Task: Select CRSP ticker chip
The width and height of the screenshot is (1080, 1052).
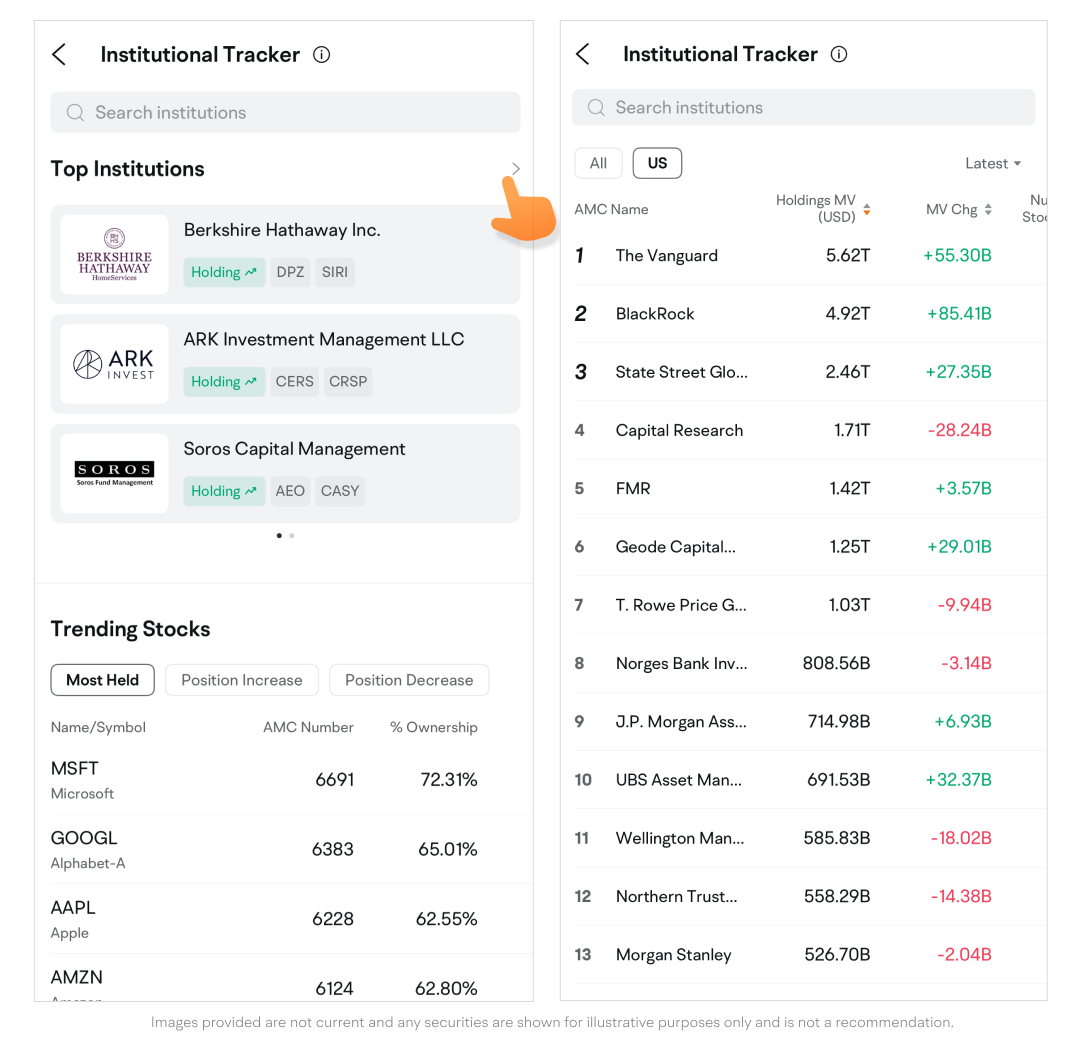Action: point(348,382)
